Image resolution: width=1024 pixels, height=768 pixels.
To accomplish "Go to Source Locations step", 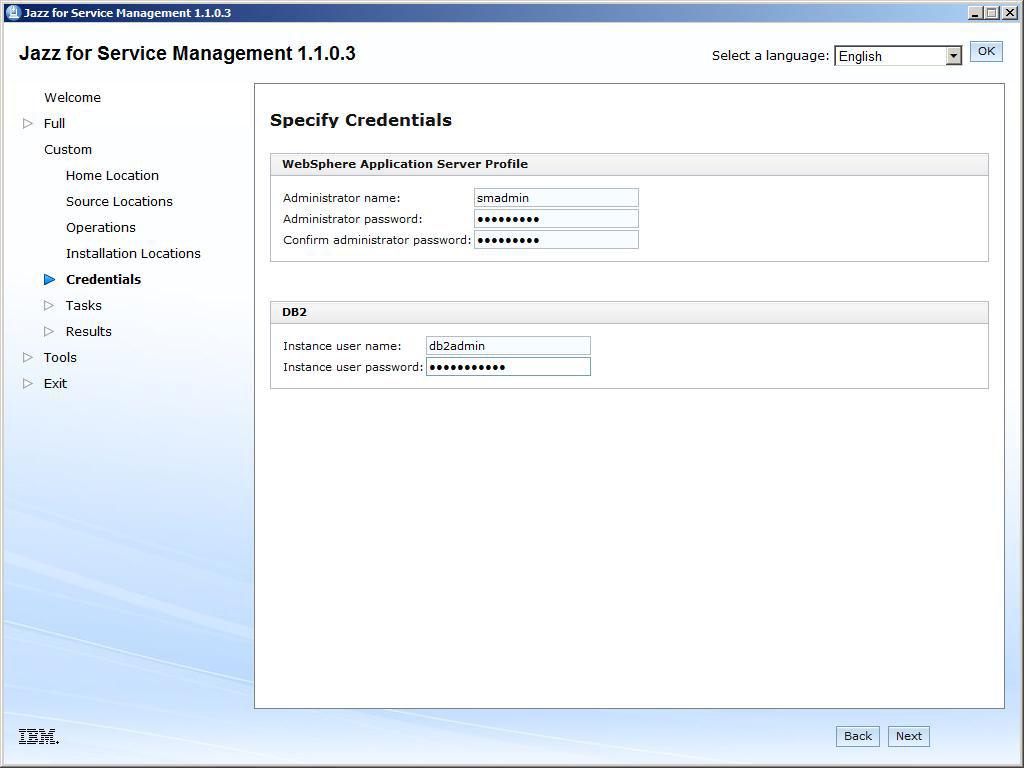I will coord(120,202).
